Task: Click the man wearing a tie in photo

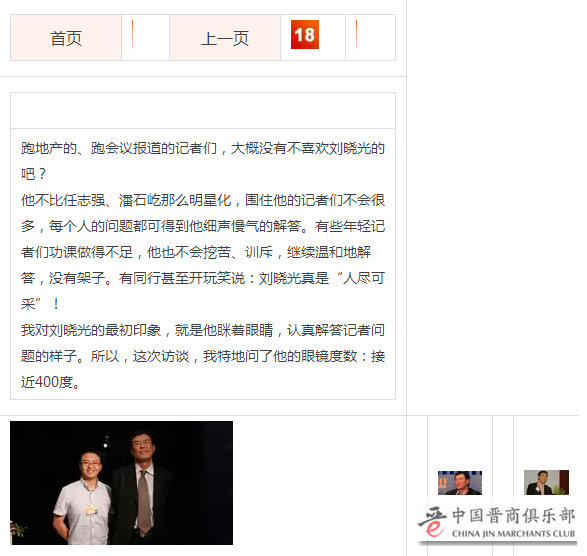Action: pyautogui.click(x=141, y=487)
